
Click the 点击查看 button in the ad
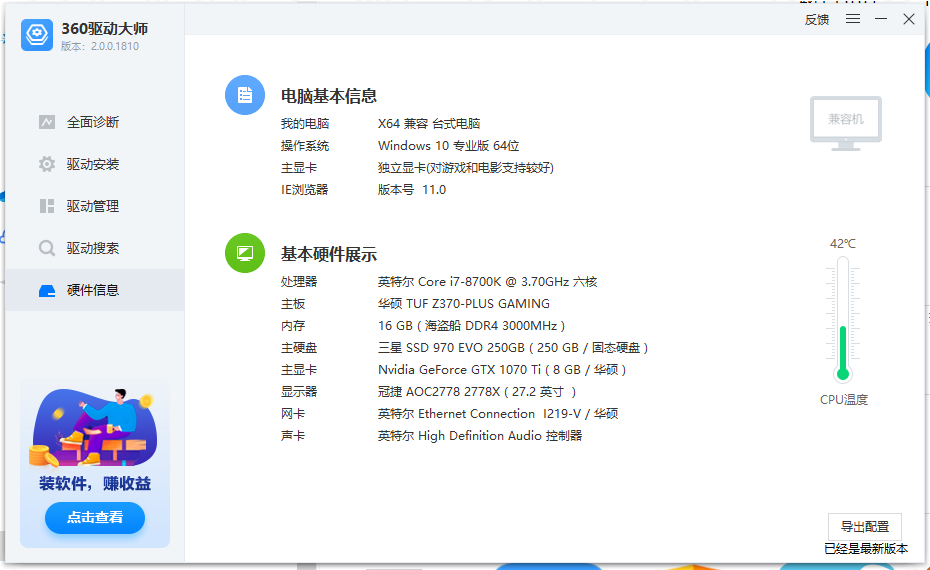click(95, 518)
